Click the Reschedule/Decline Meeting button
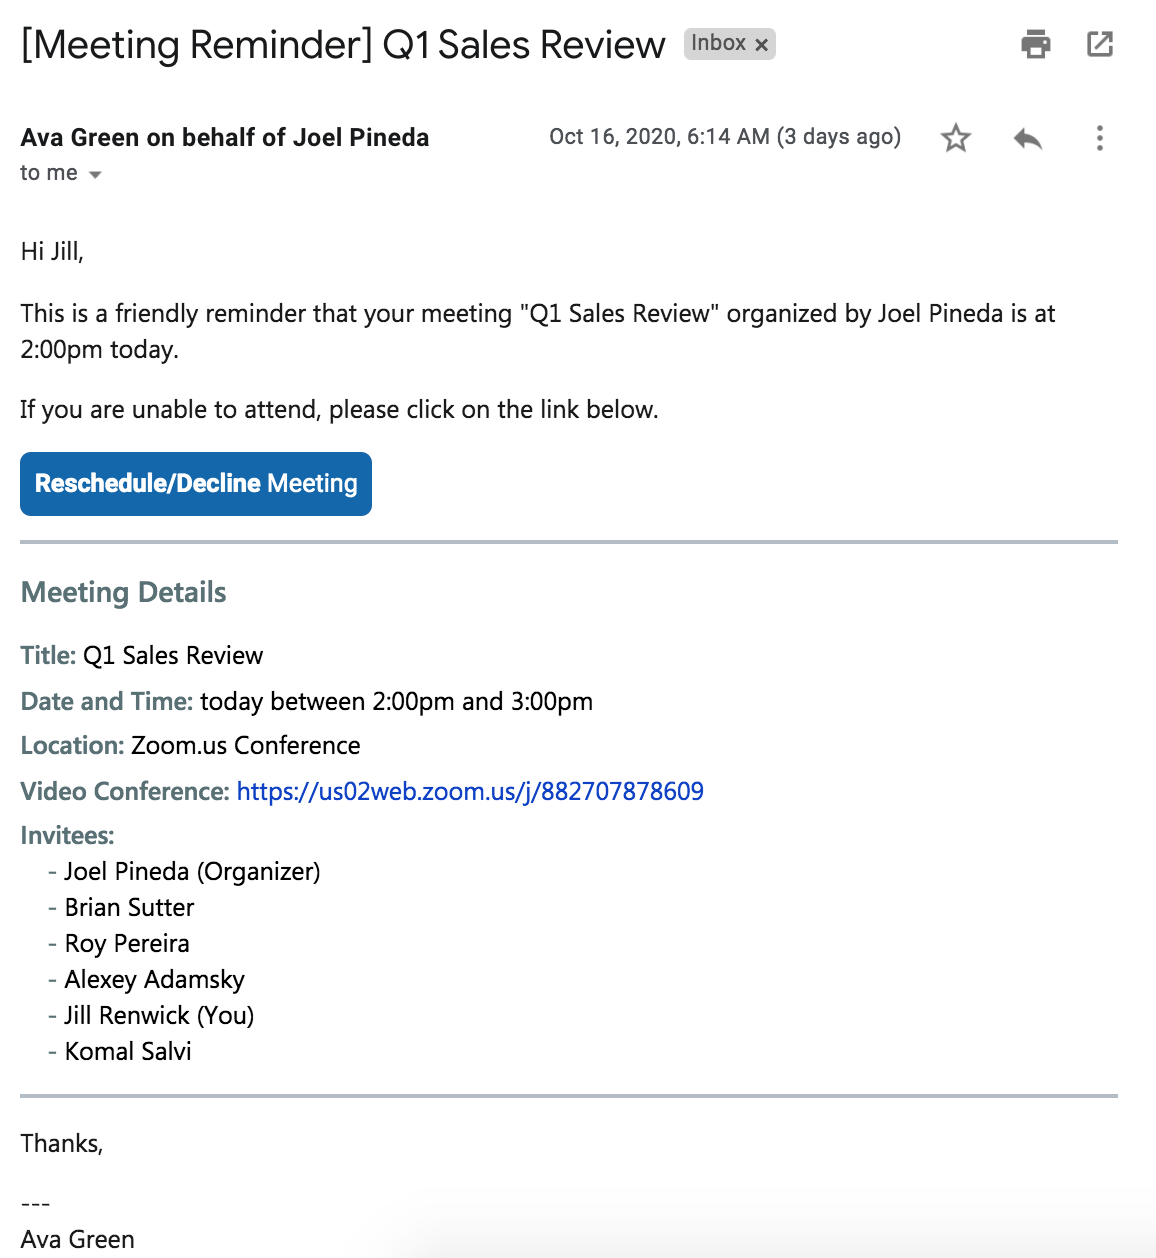 click(196, 484)
